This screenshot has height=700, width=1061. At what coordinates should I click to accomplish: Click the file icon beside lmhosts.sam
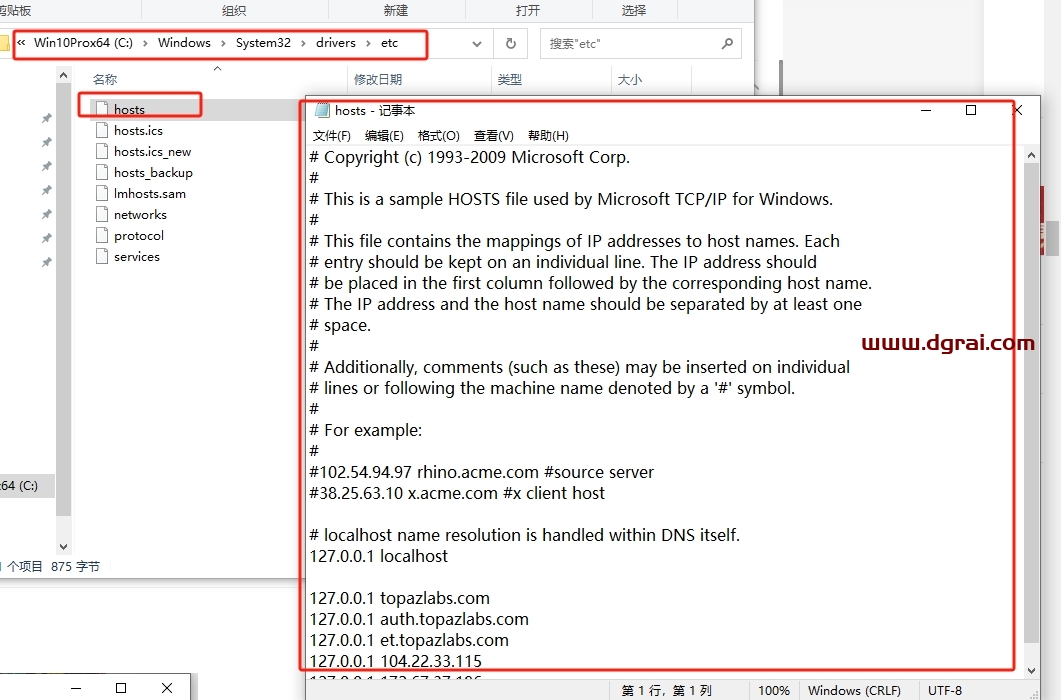point(102,193)
